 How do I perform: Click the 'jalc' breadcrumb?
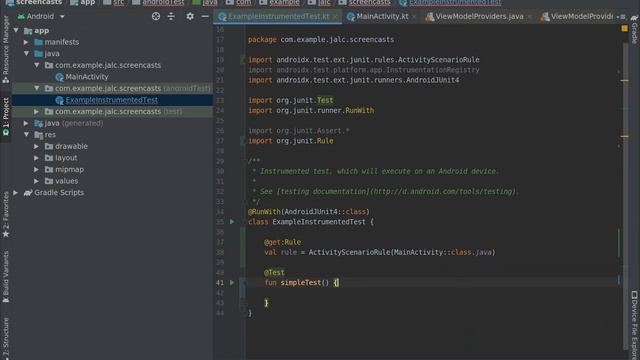click(x=319, y=3)
